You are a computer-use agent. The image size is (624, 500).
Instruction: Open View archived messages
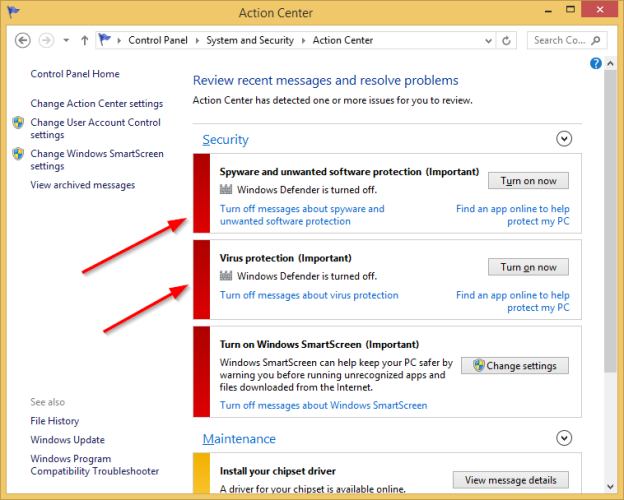pyautogui.click(x=83, y=185)
